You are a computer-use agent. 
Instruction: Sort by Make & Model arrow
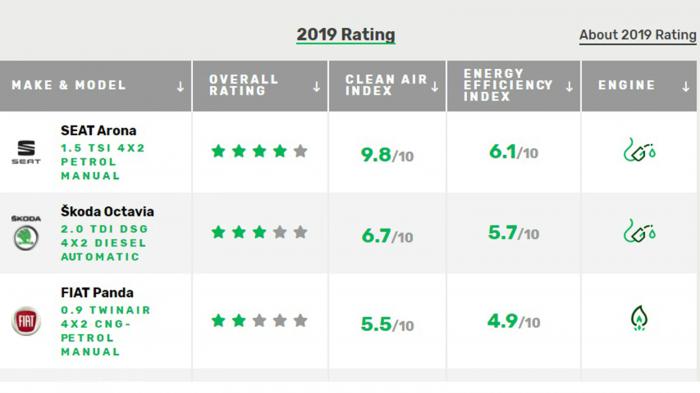pyautogui.click(x=180, y=87)
